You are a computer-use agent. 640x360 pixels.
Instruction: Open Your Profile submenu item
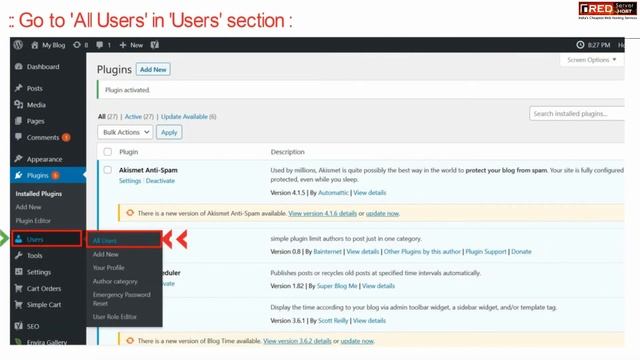[109, 268]
